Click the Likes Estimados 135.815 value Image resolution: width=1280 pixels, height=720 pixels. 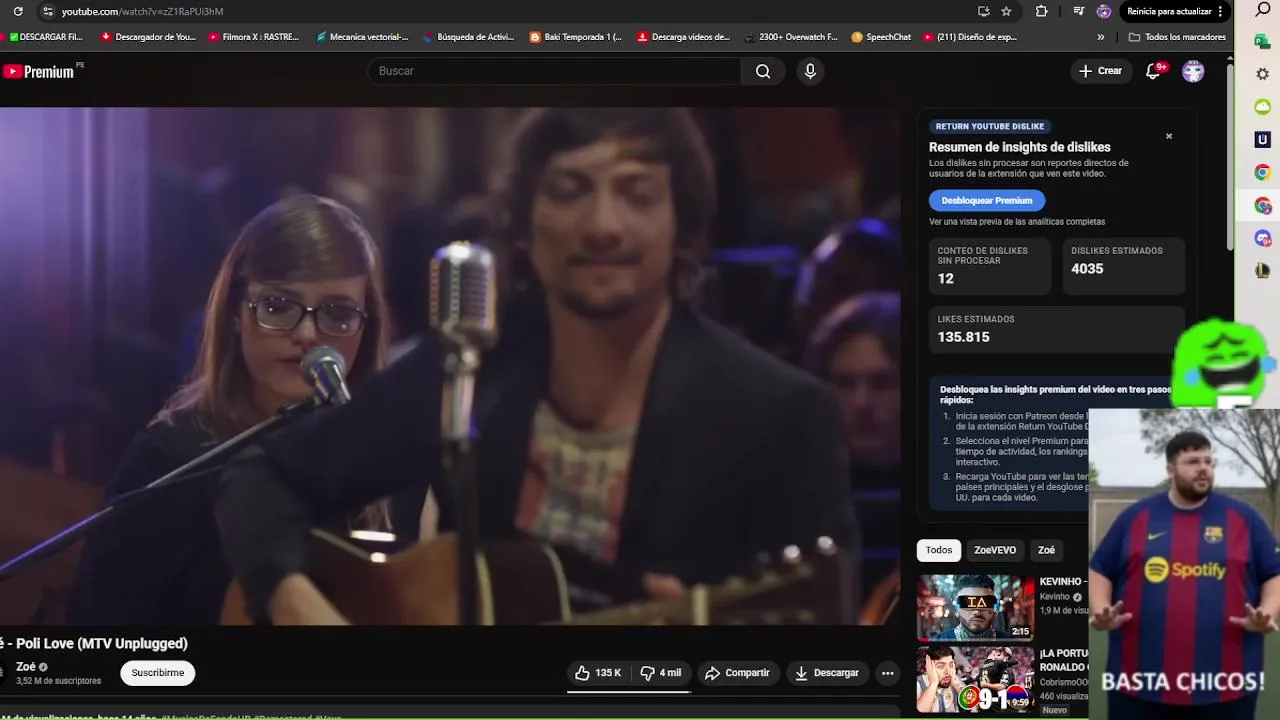963,337
